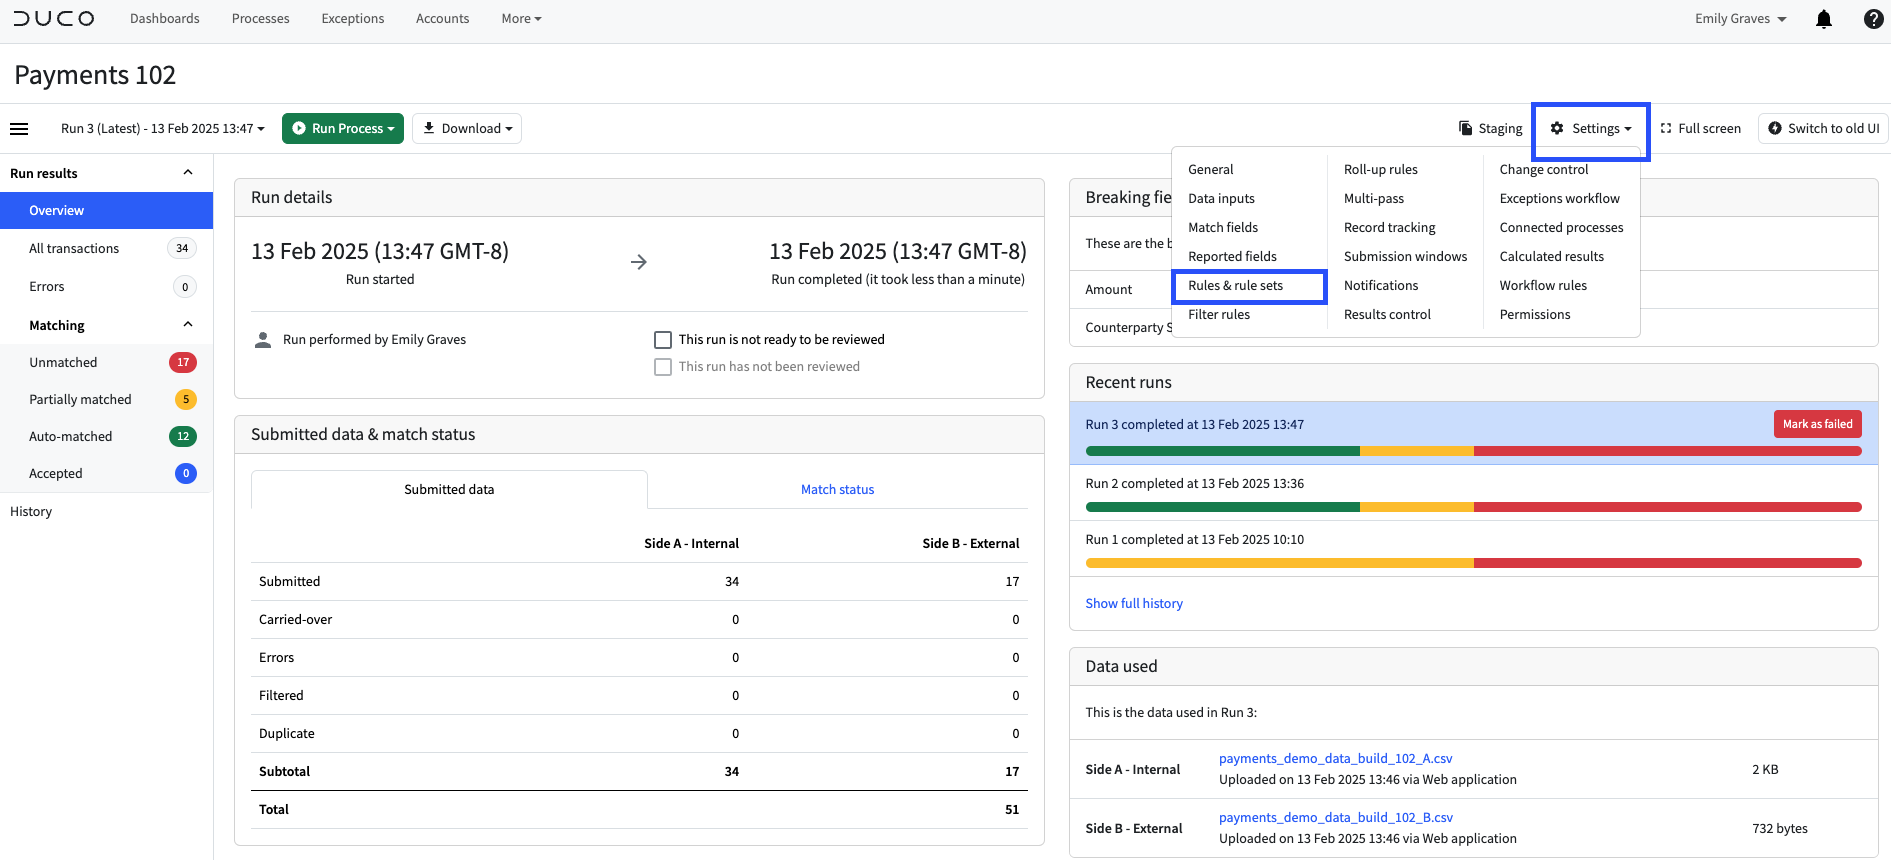Click Switch to old UI
The image size is (1891, 860).
1823,128
